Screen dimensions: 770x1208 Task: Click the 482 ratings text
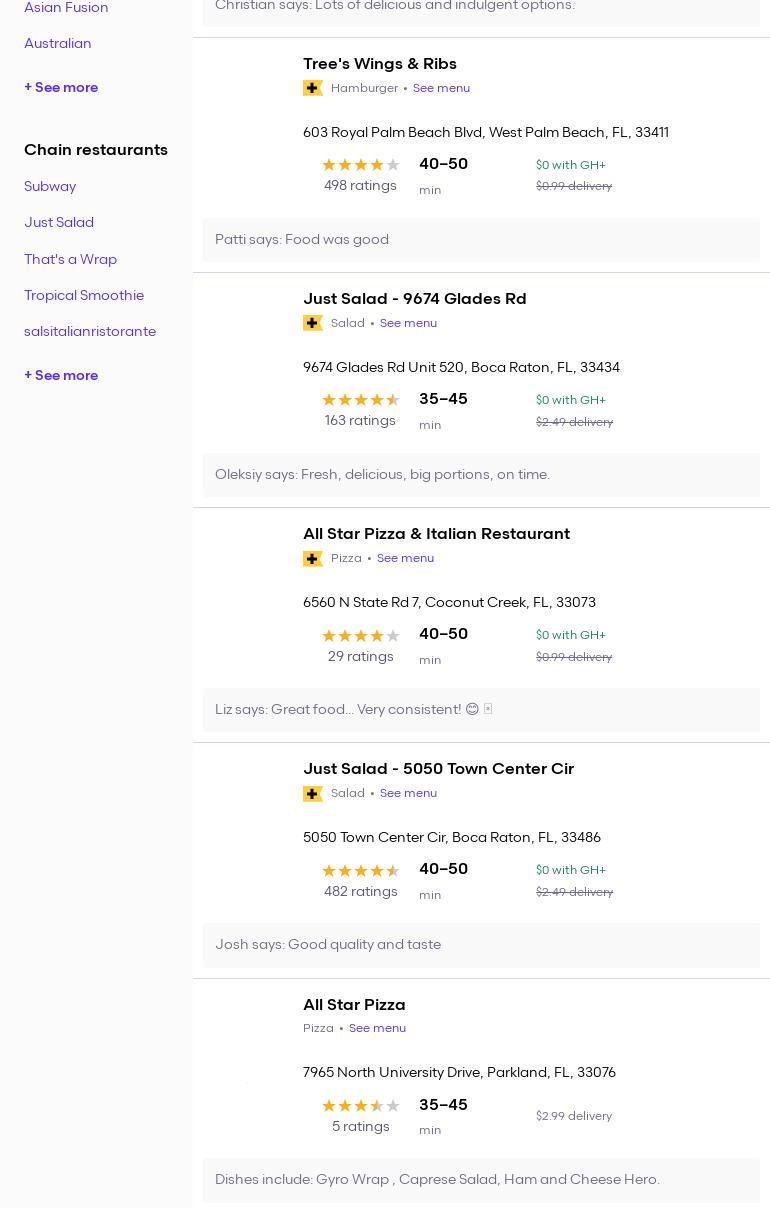point(360,891)
